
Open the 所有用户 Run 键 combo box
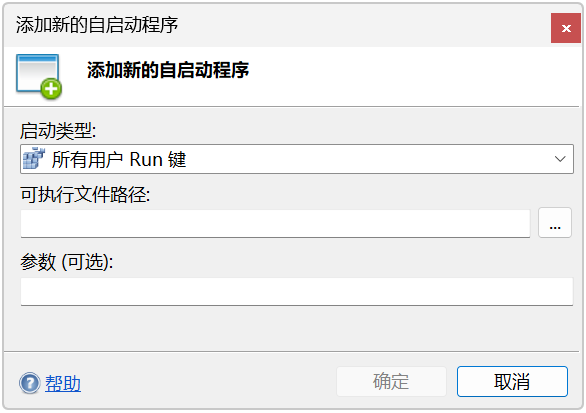tap(297, 159)
